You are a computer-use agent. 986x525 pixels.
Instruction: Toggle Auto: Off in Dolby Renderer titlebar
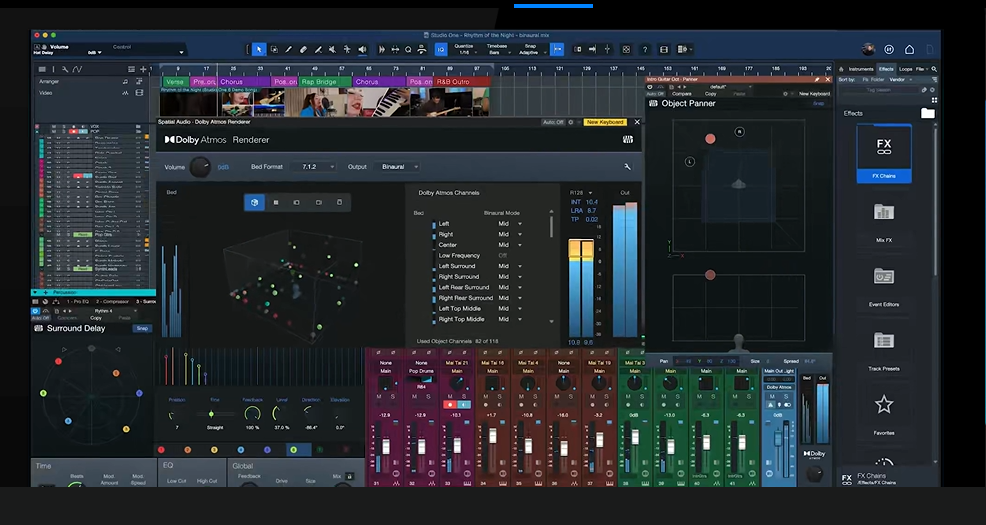(x=553, y=122)
